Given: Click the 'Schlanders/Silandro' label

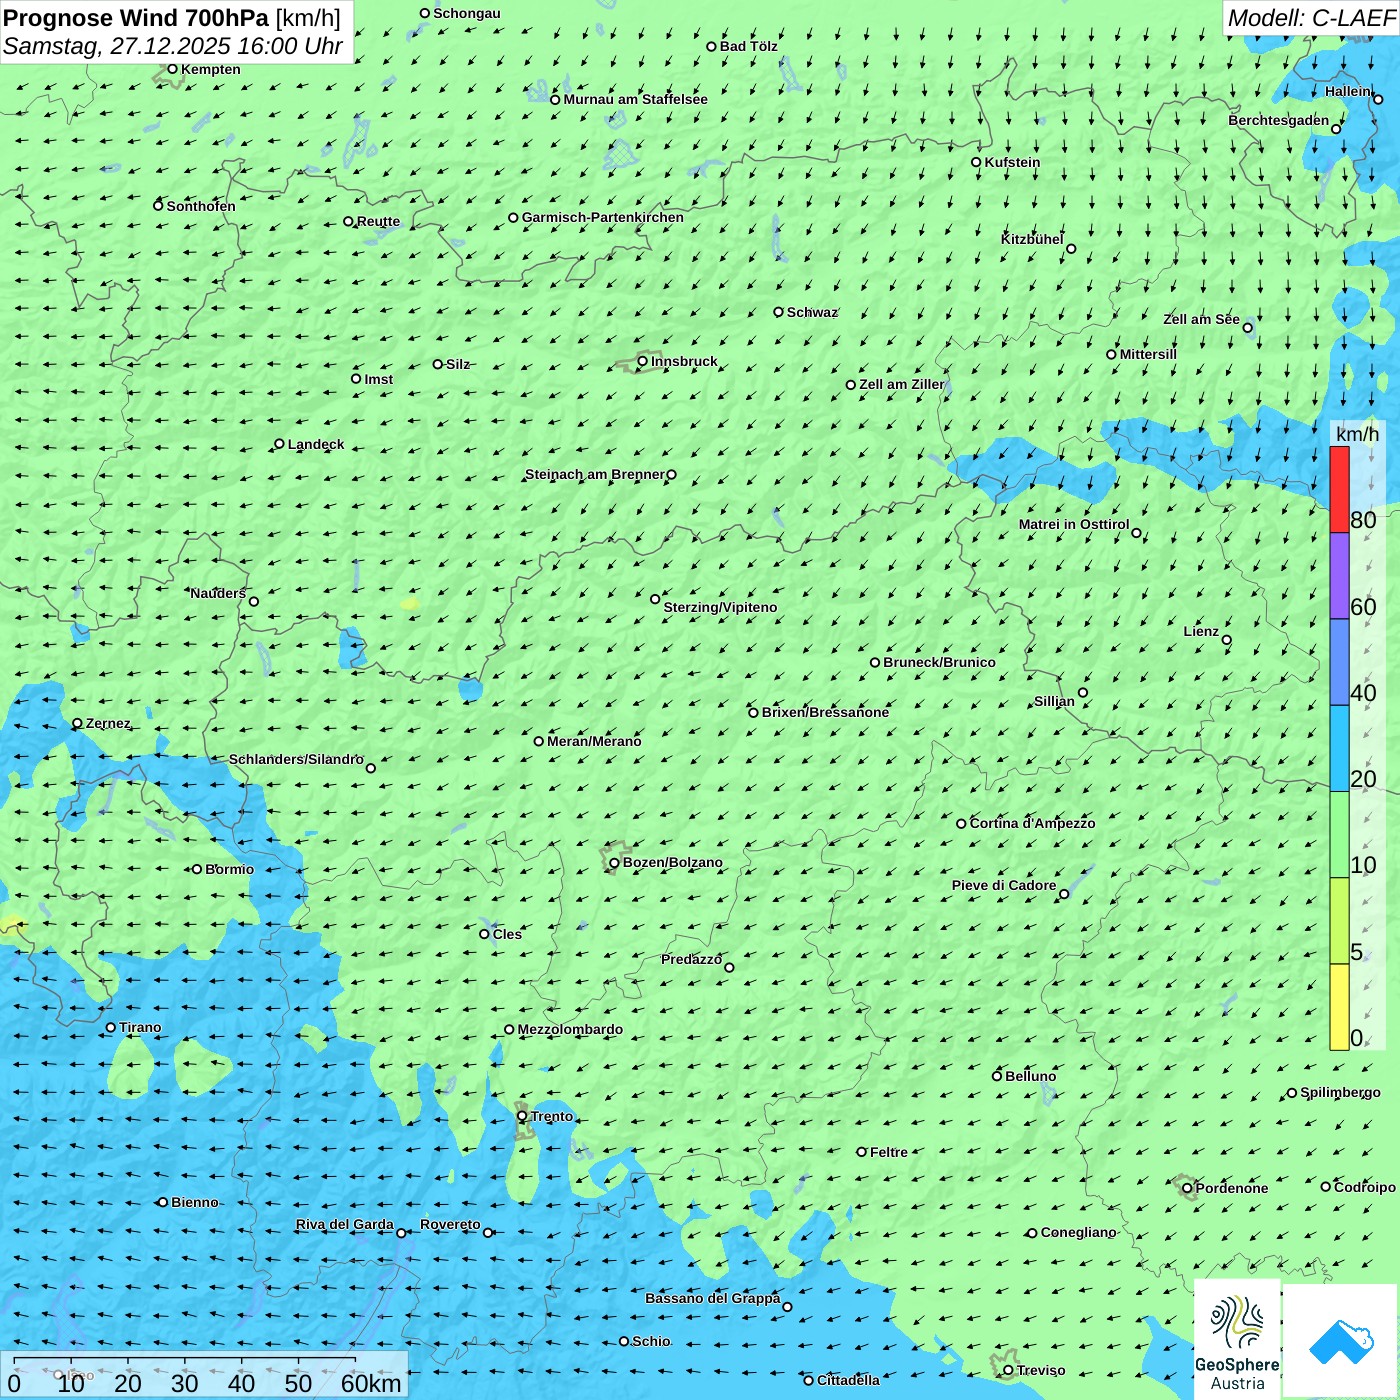Looking at the screenshot, I should pyautogui.click(x=296, y=759).
